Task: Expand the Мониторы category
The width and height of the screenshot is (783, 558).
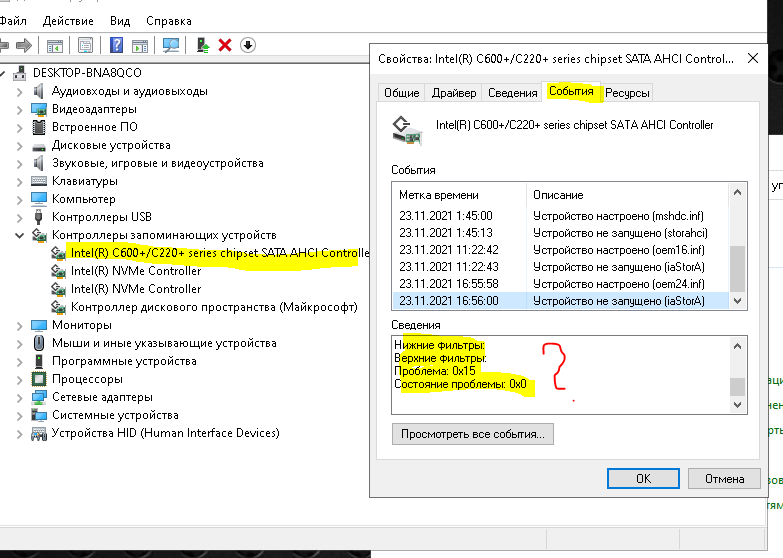Action: 19,326
